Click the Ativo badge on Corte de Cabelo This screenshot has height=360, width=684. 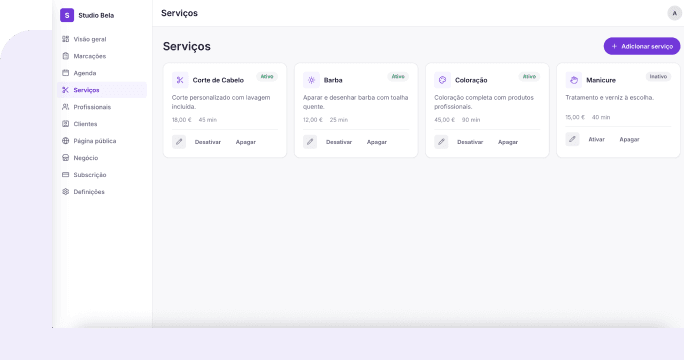click(x=267, y=76)
